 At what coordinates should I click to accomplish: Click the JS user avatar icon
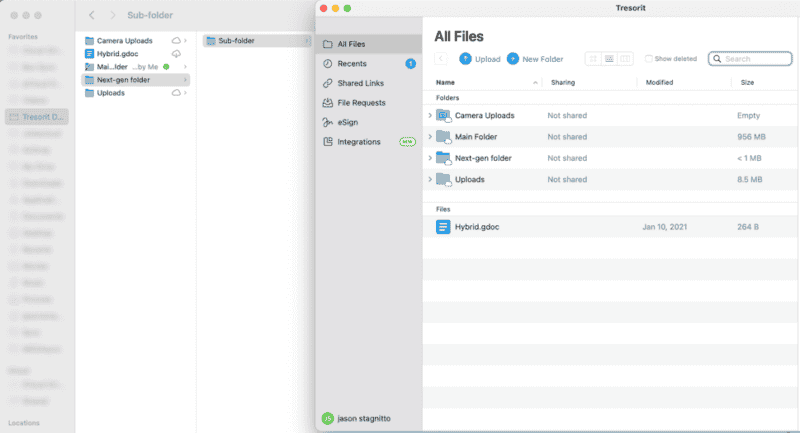click(328, 418)
